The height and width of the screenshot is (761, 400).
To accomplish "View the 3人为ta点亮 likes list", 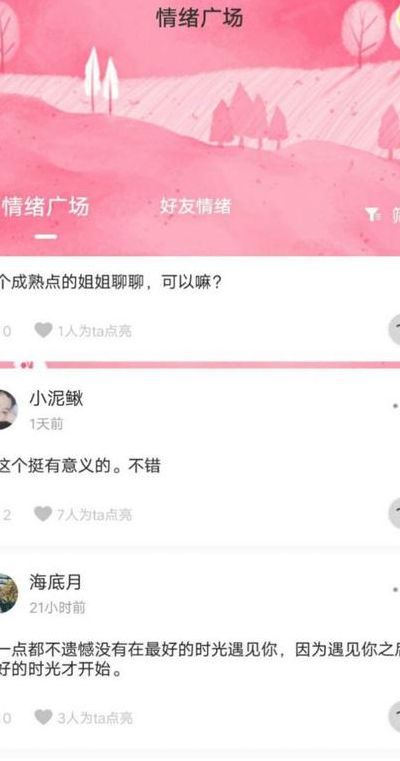I will point(95,717).
